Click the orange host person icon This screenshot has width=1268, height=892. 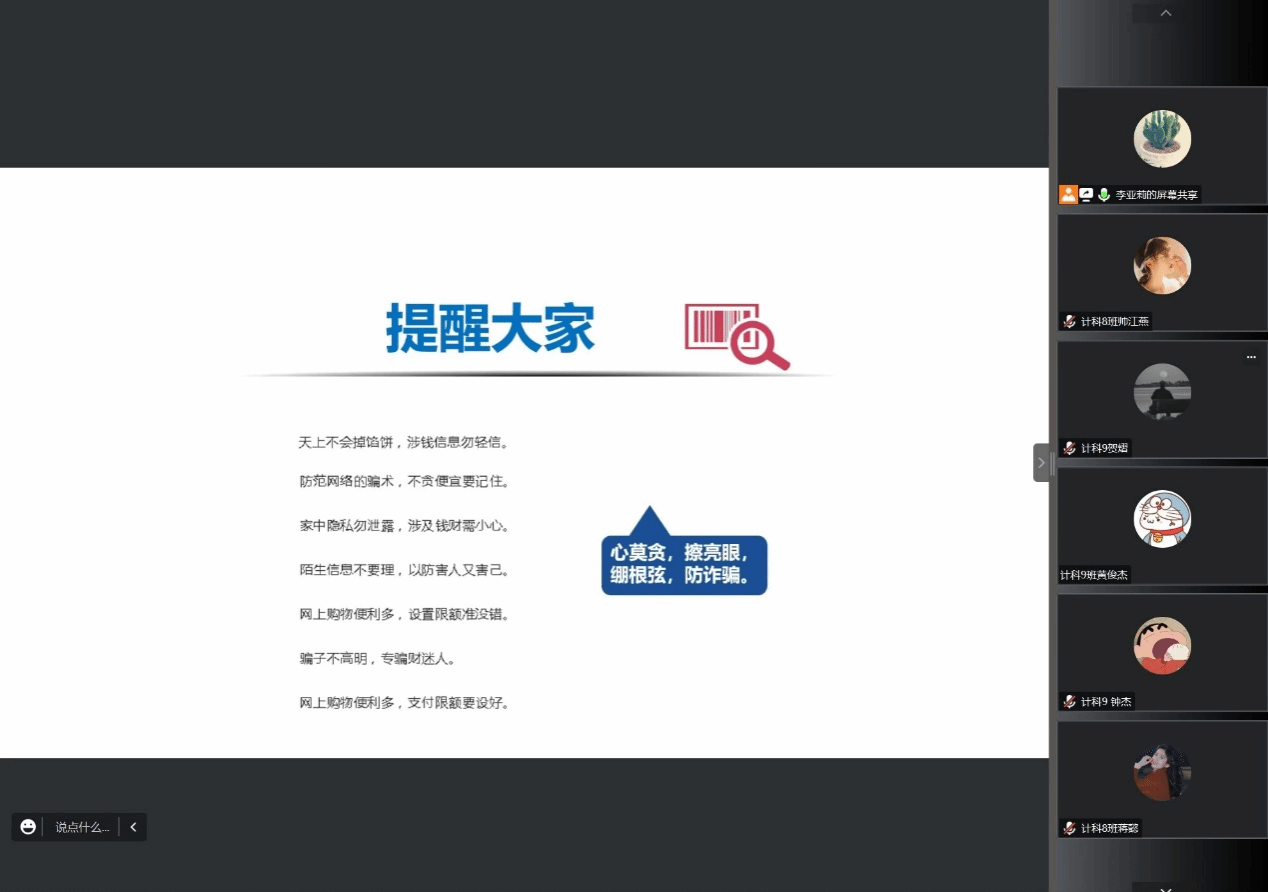1068,195
